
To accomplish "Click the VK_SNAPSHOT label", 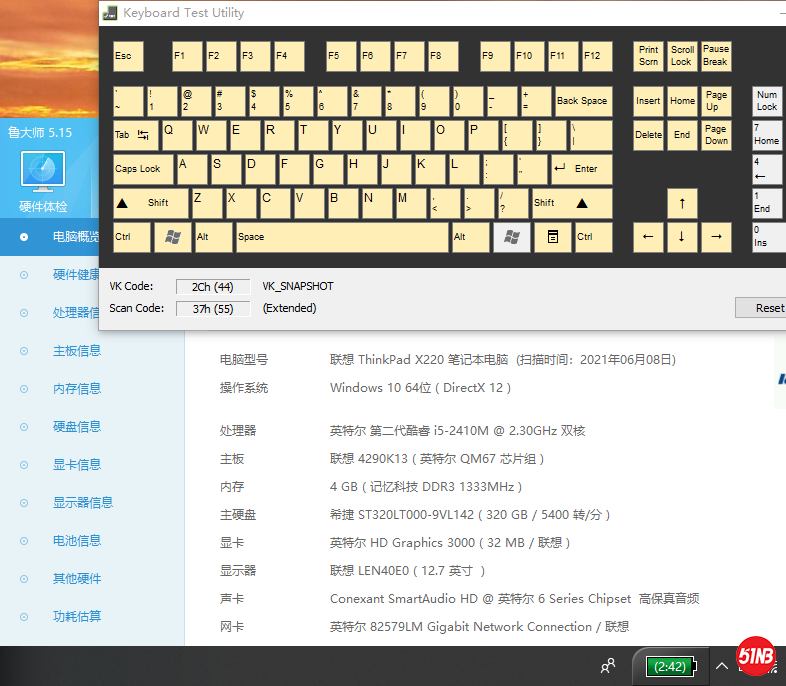I will pyautogui.click(x=298, y=286).
